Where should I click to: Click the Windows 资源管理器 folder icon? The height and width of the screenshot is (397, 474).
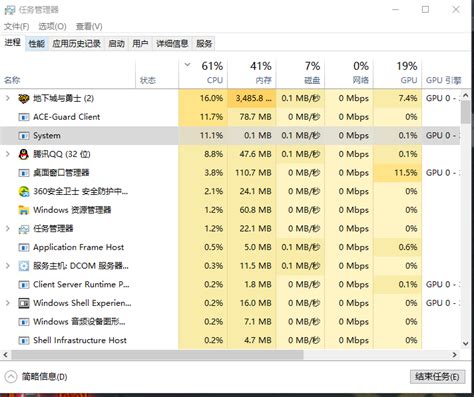[24, 210]
